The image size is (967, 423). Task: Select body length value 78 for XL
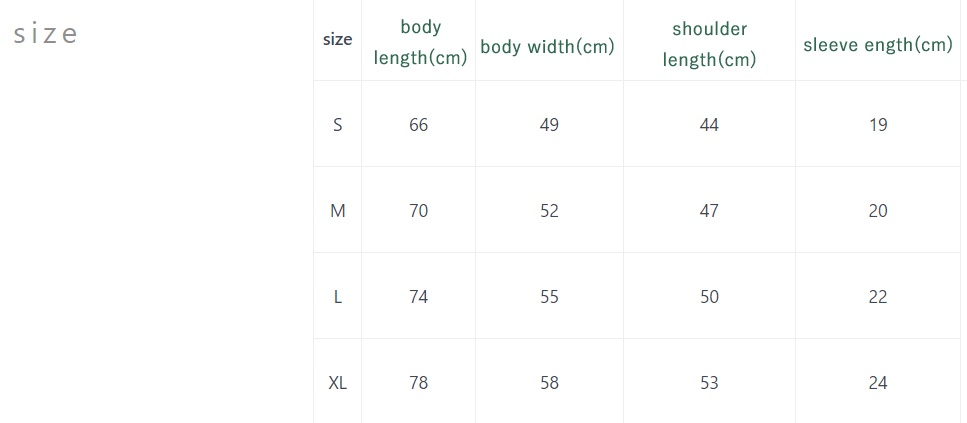(419, 383)
